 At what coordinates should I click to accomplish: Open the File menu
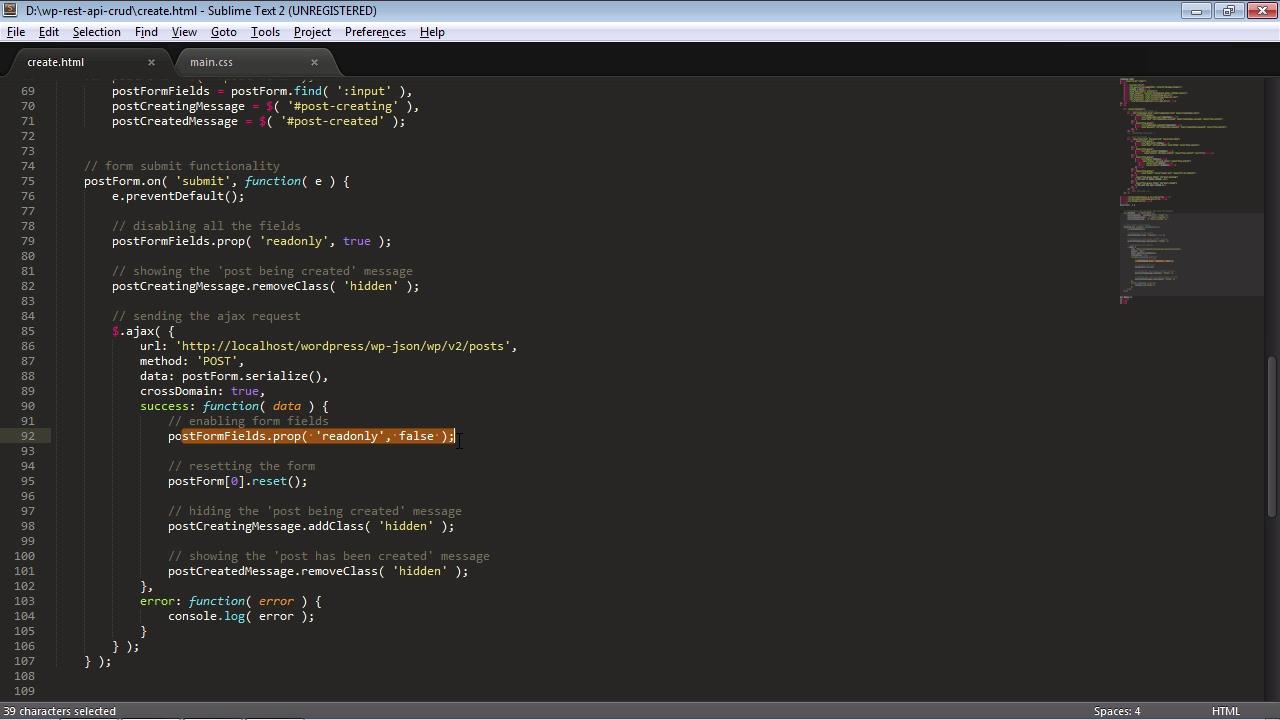(x=16, y=32)
